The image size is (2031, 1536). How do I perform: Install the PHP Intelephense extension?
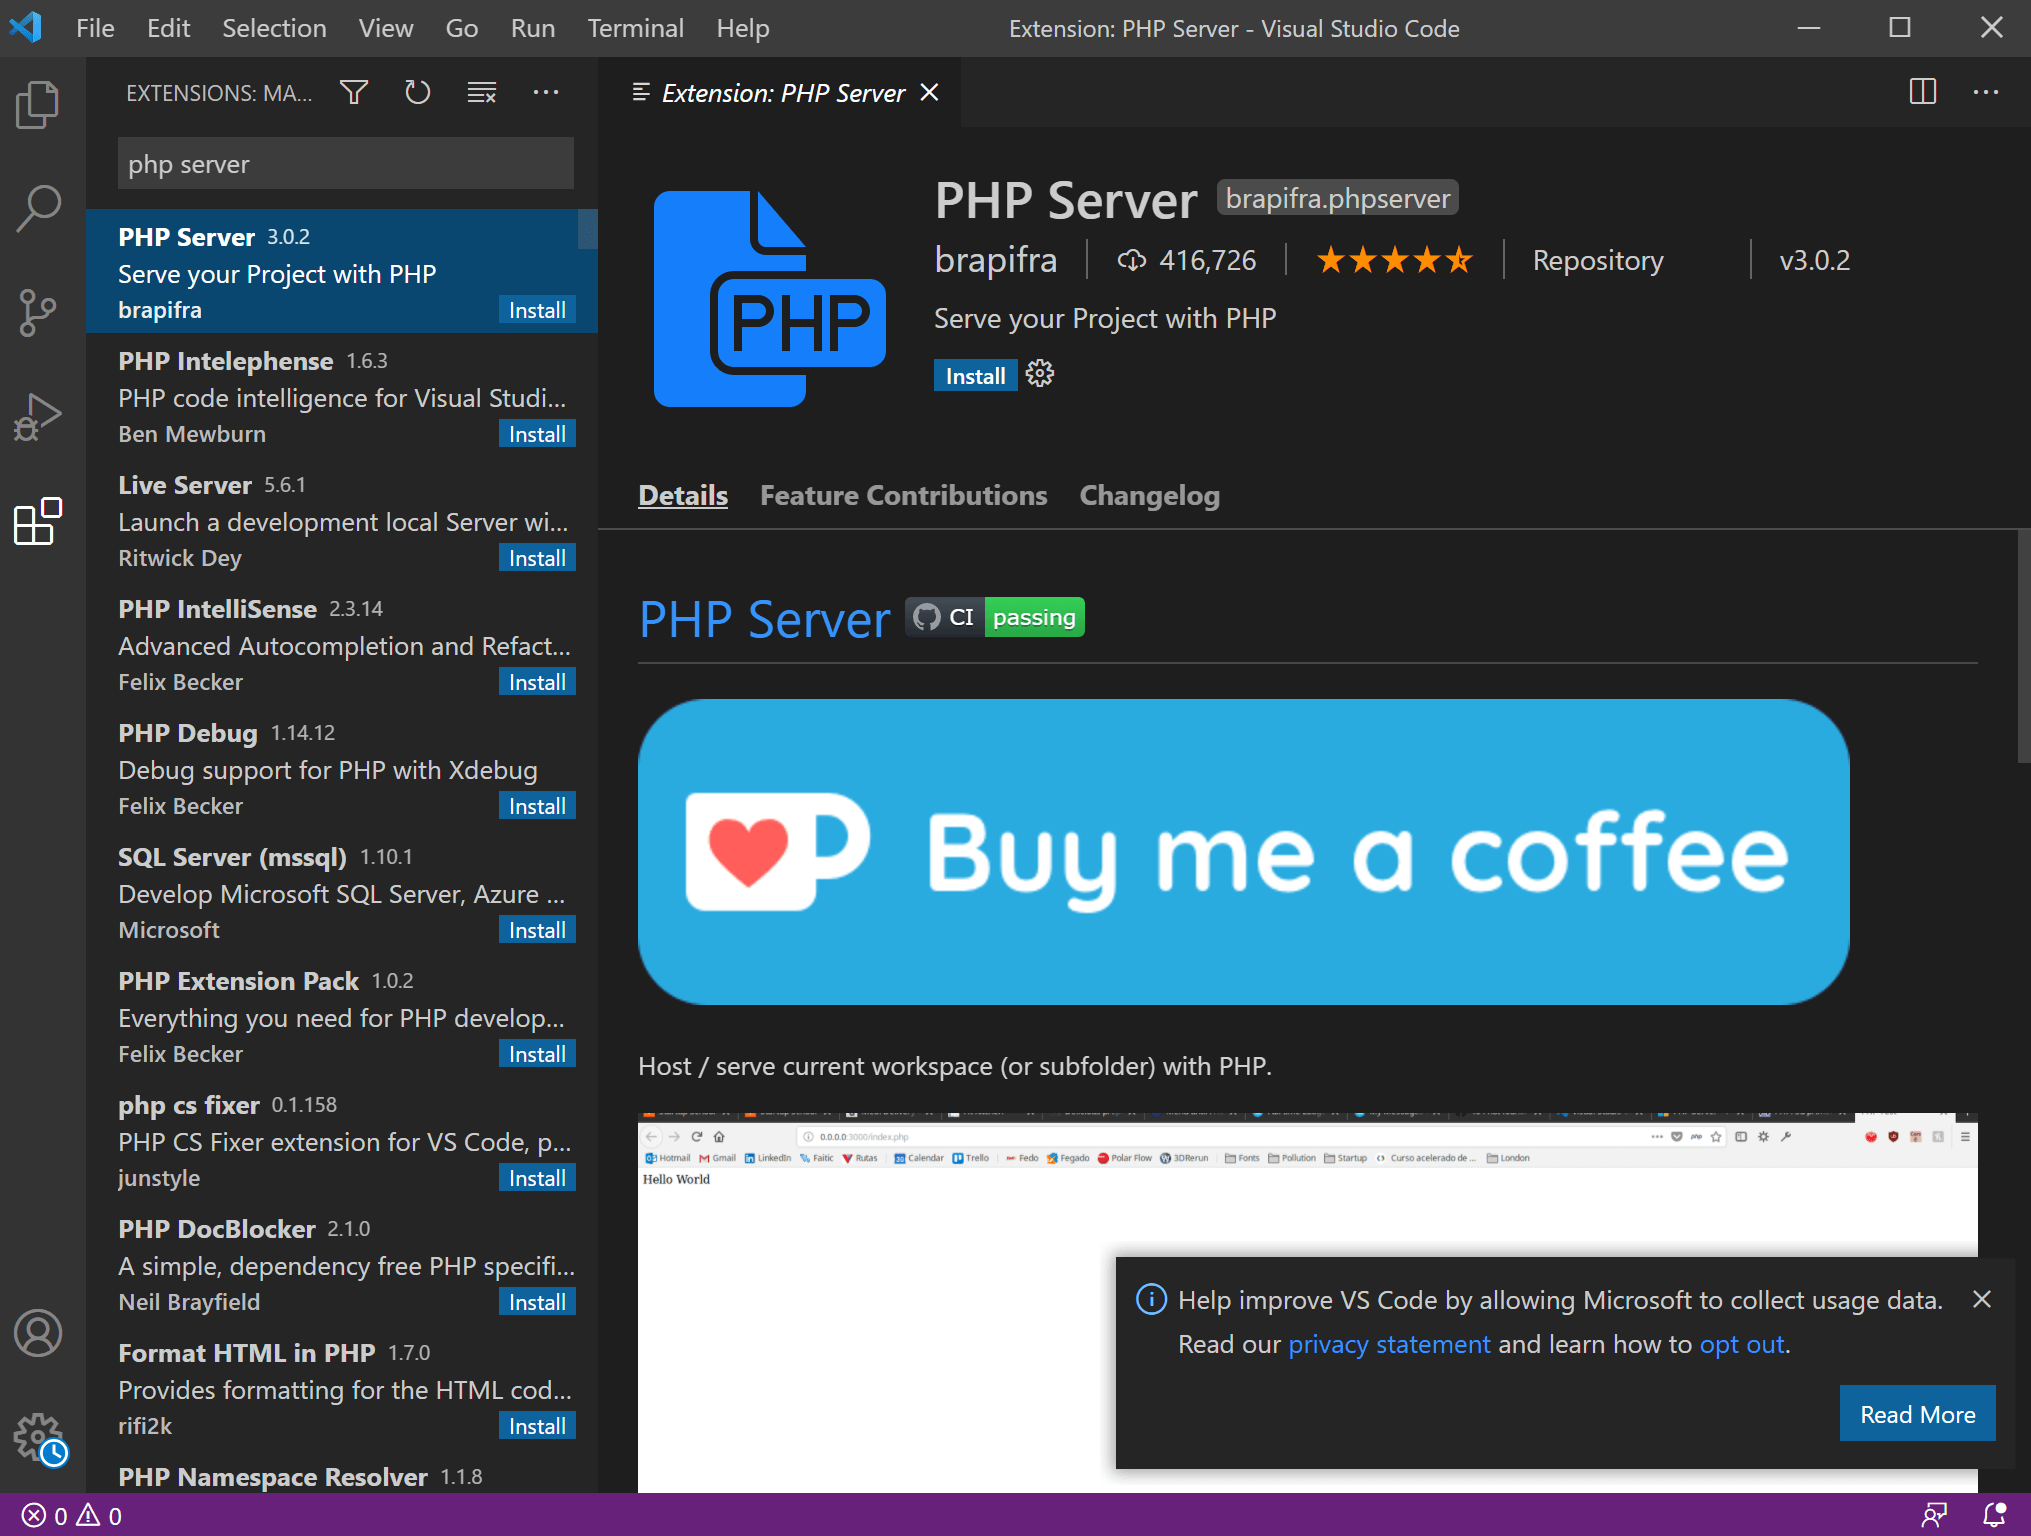pyautogui.click(x=537, y=434)
